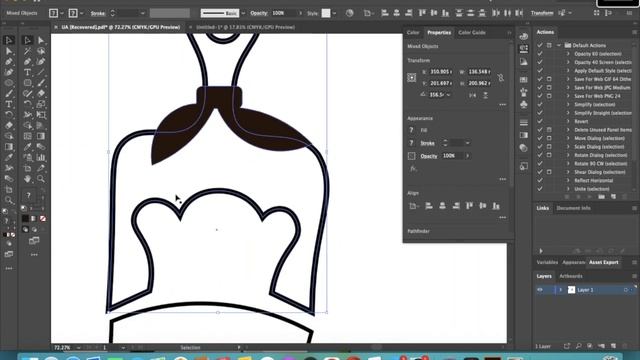640x360 pixels.
Task: Open more Transform options ellipsis
Action: point(502,104)
